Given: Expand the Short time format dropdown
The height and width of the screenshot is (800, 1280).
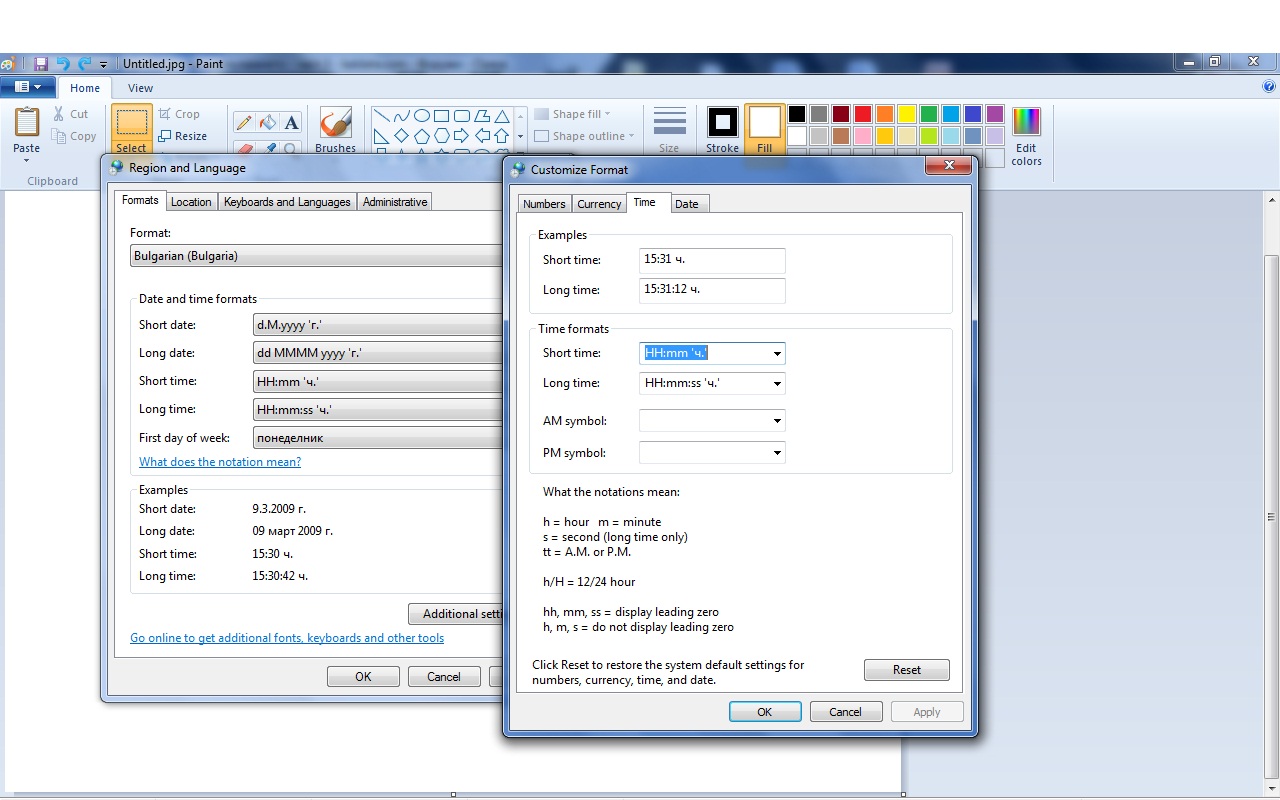Looking at the screenshot, I should pos(777,353).
